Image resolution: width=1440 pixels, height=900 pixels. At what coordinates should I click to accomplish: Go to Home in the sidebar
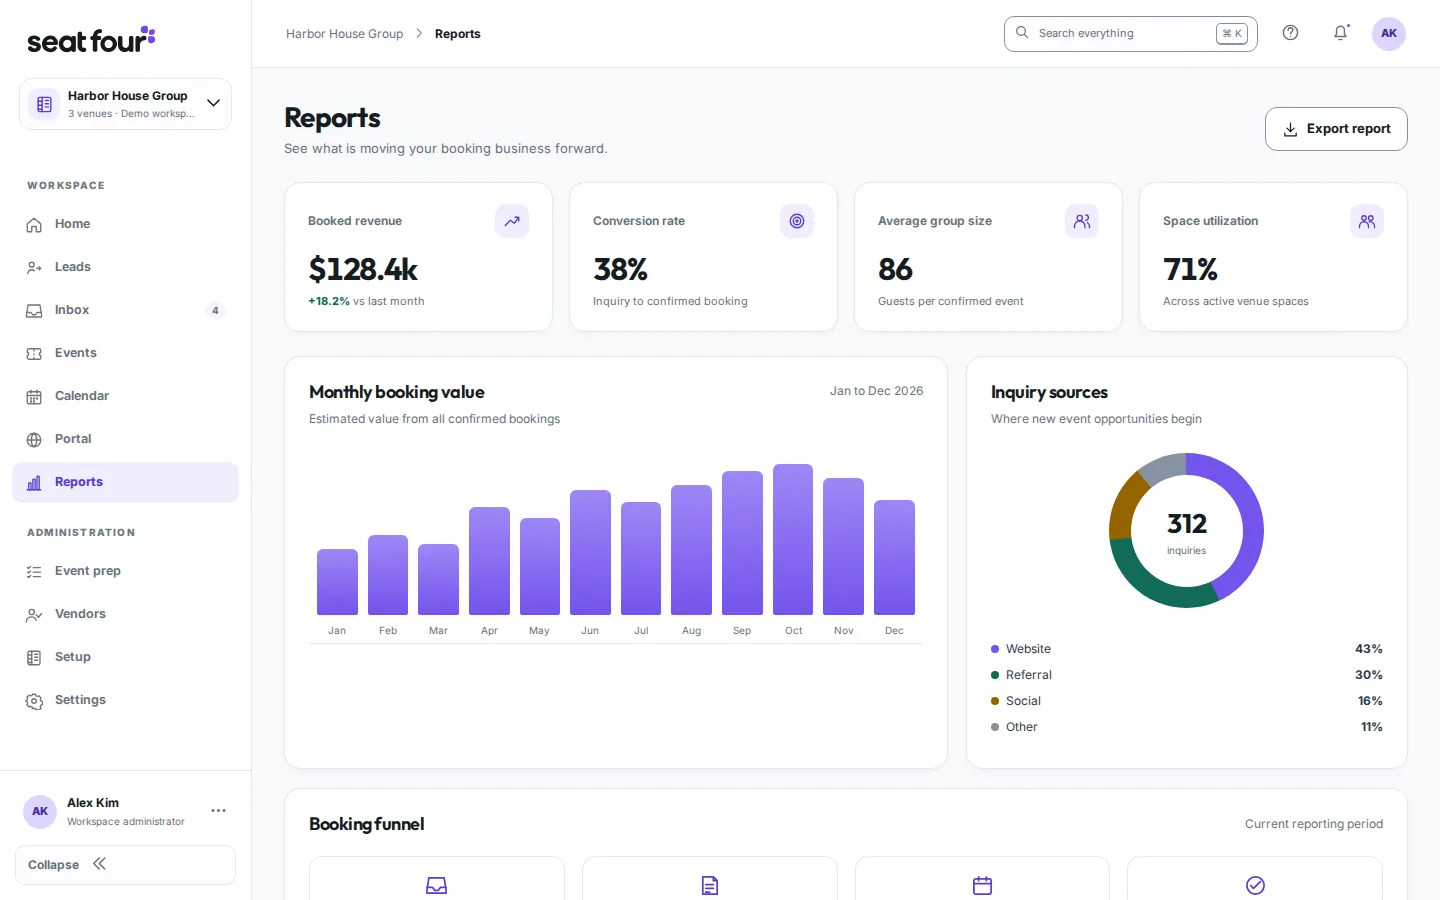click(125, 224)
